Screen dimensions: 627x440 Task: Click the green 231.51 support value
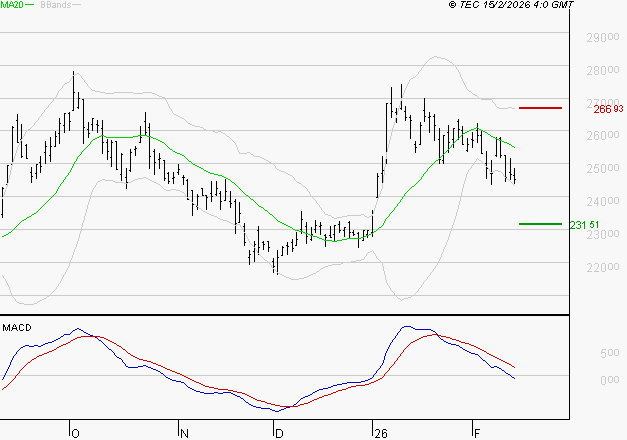(584, 225)
